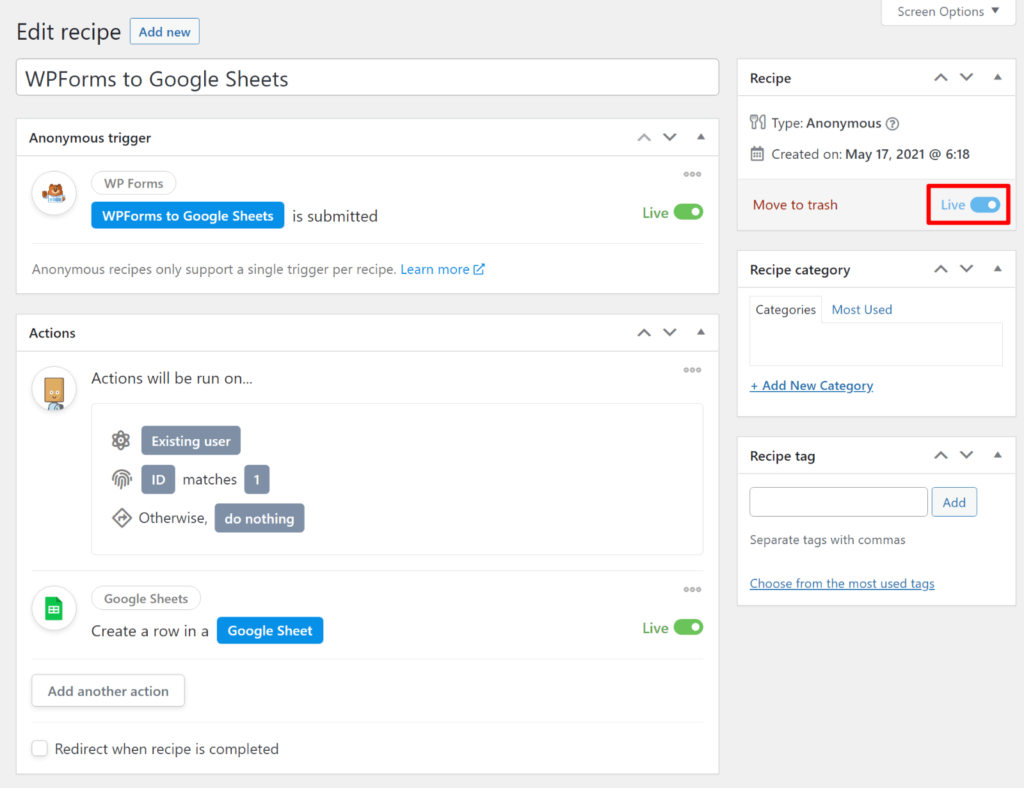Image resolution: width=1024 pixels, height=788 pixels.
Task: Click the Add tag button
Action: pyautogui.click(x=953, y=502)
